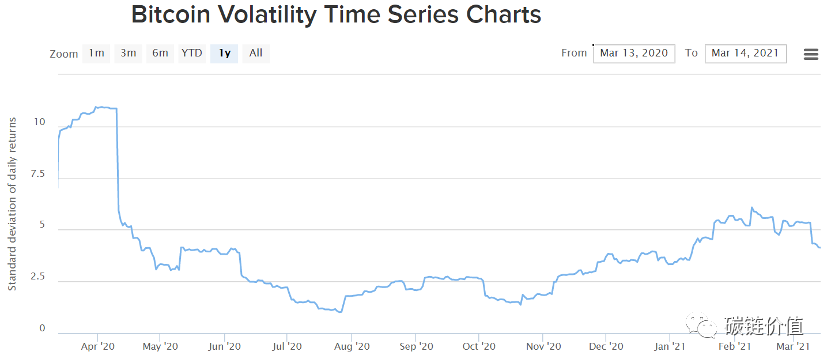This screenshot has height=362, width=830.
Task: Click the line's lowest point near Aug '20
Action: [x=340, y=312]
